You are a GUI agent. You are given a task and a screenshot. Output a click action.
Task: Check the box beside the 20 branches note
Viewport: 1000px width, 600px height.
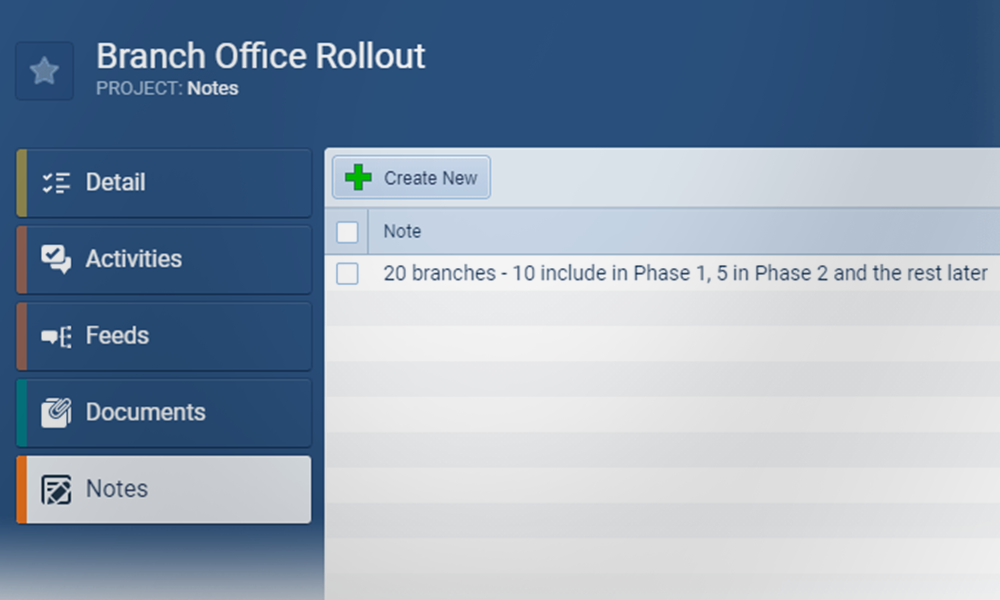tap(347, 273)
